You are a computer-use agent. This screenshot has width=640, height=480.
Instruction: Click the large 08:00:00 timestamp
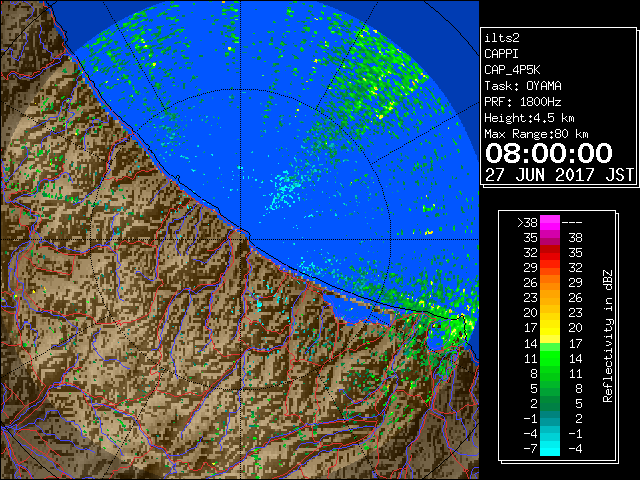coord(549,153)
